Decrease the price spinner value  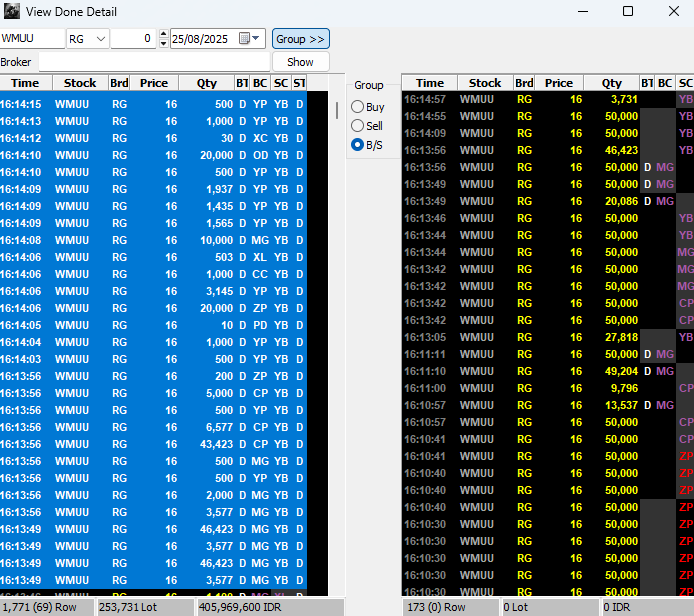(x=164, y=43)
